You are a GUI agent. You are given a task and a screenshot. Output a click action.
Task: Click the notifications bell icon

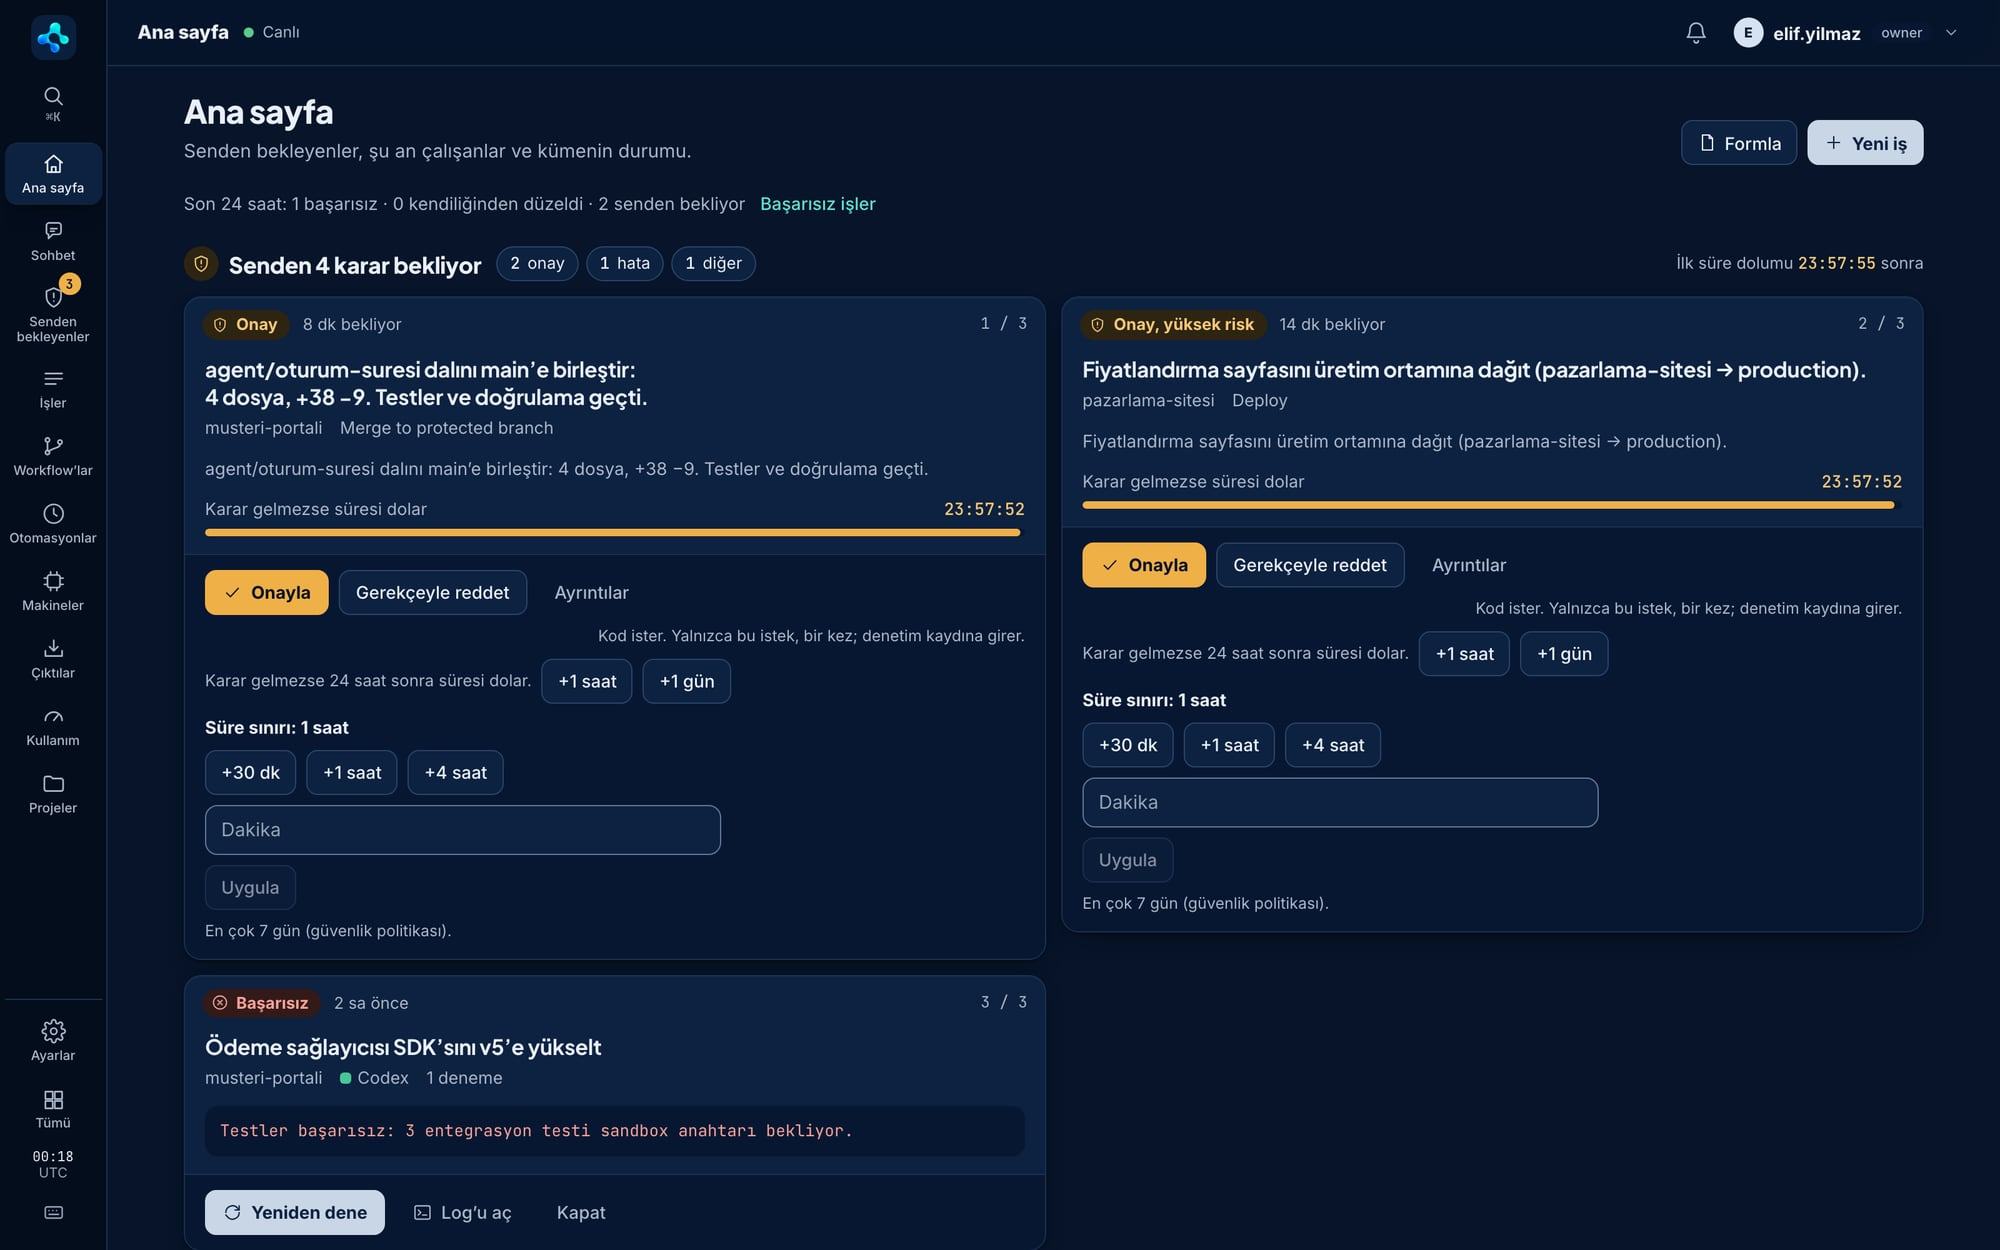1695,33
